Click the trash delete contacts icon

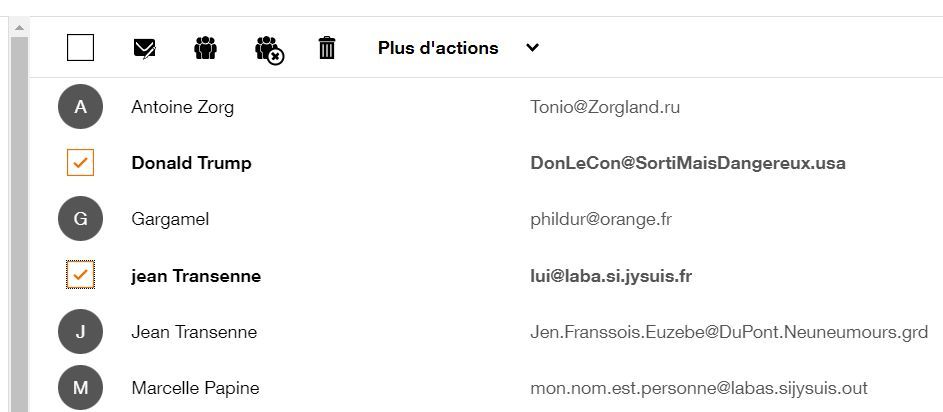coord(327,48)
